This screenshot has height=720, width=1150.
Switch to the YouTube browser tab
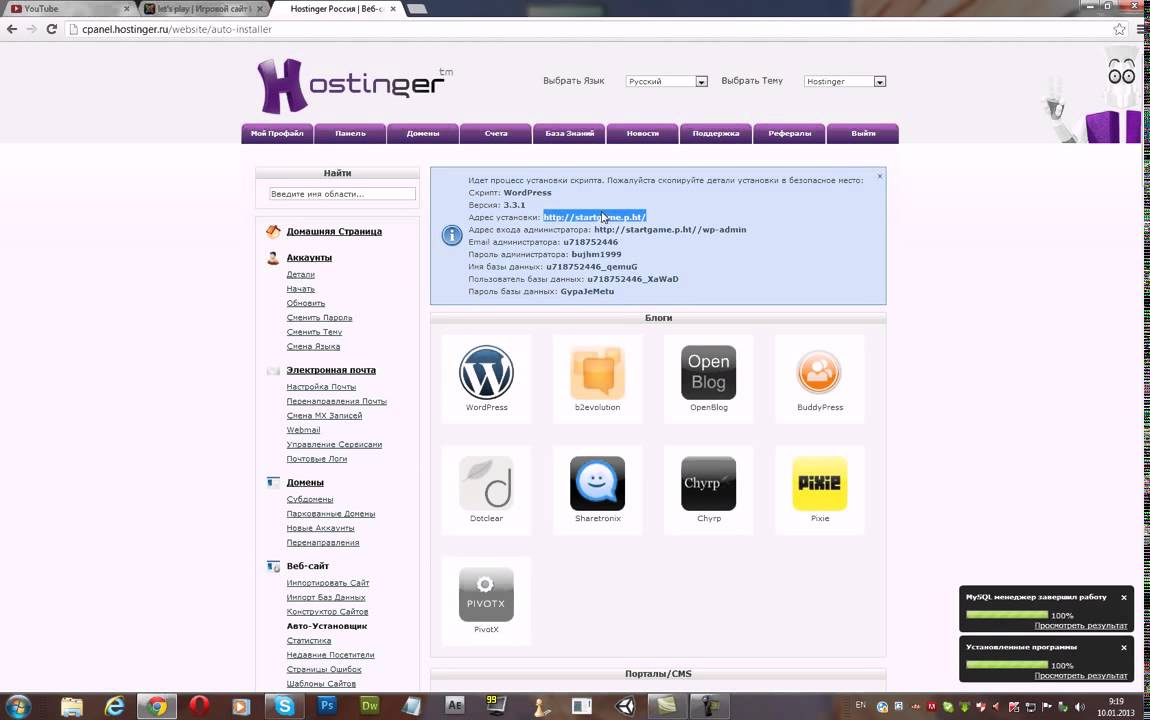coord(67,9)
